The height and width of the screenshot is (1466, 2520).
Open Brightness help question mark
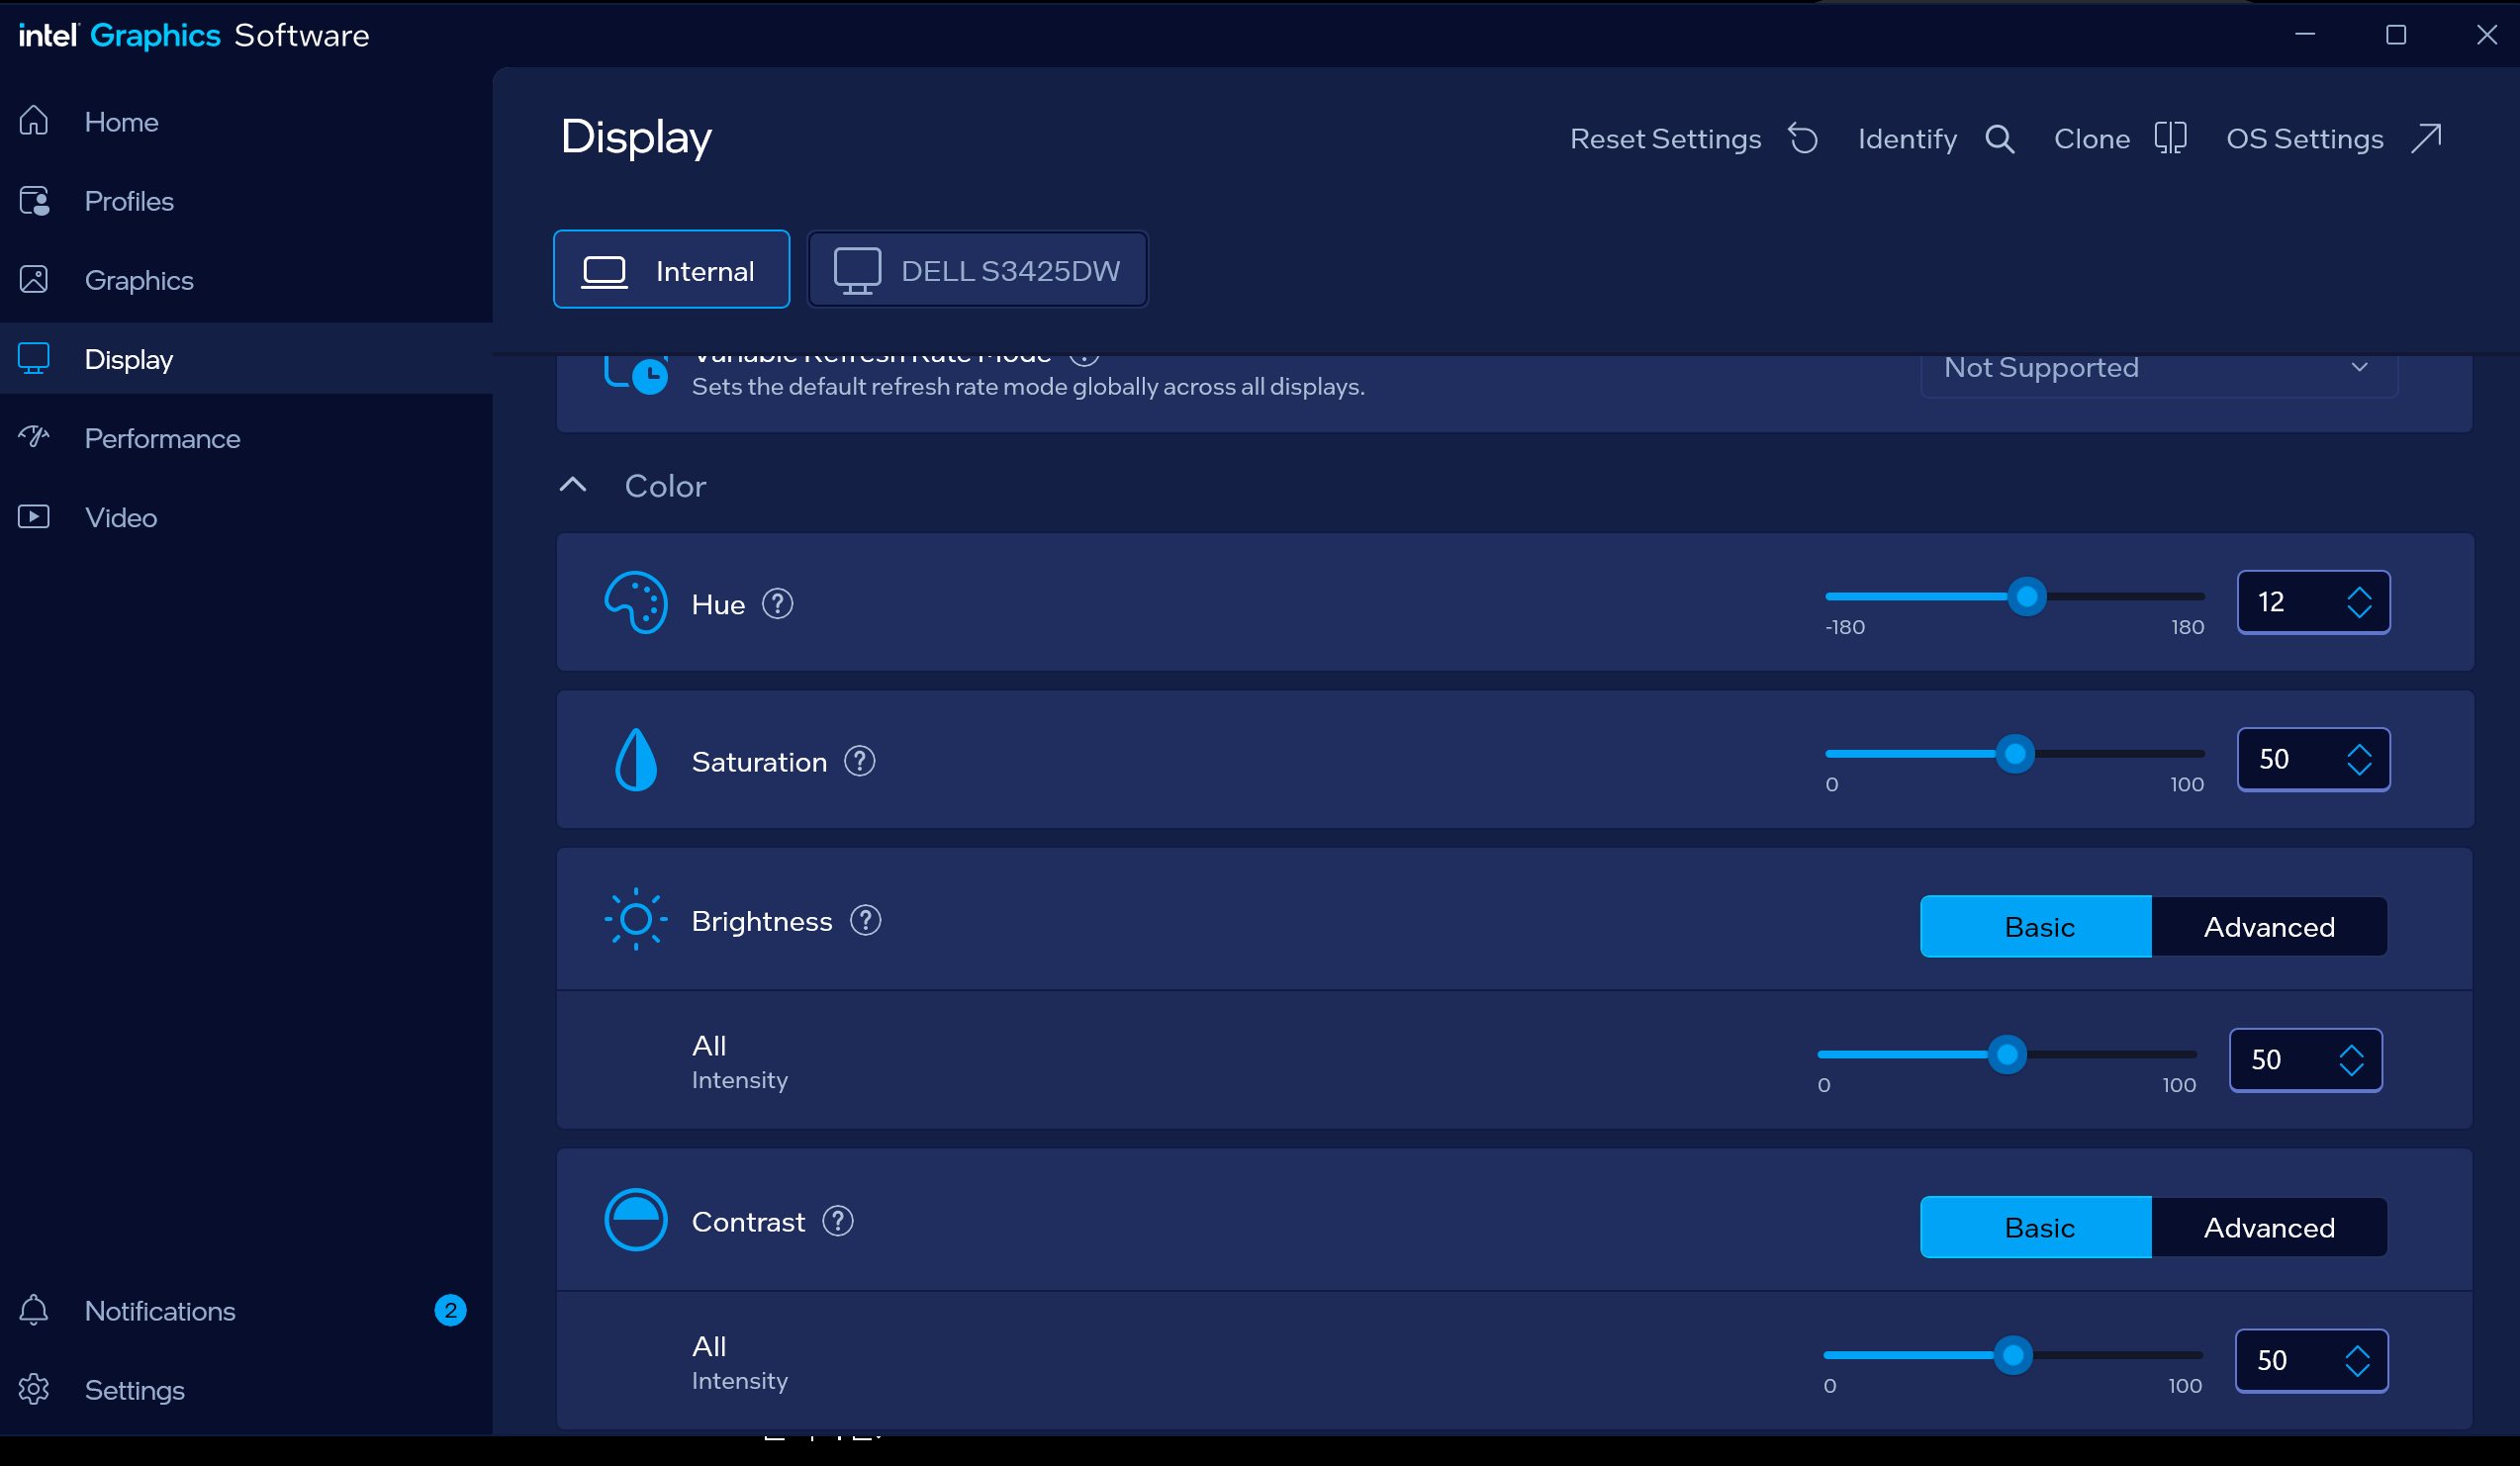point(865,920)
